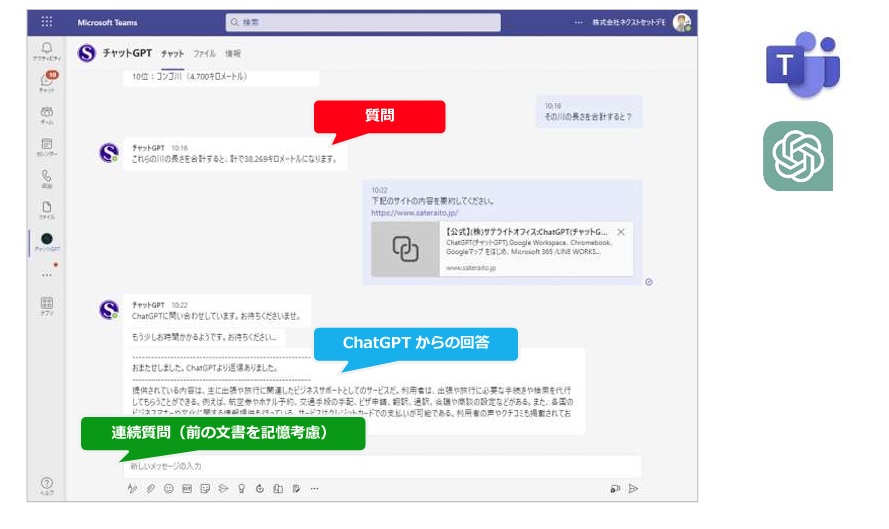Switch to the ファイル tab

click(x=204, y=53)
